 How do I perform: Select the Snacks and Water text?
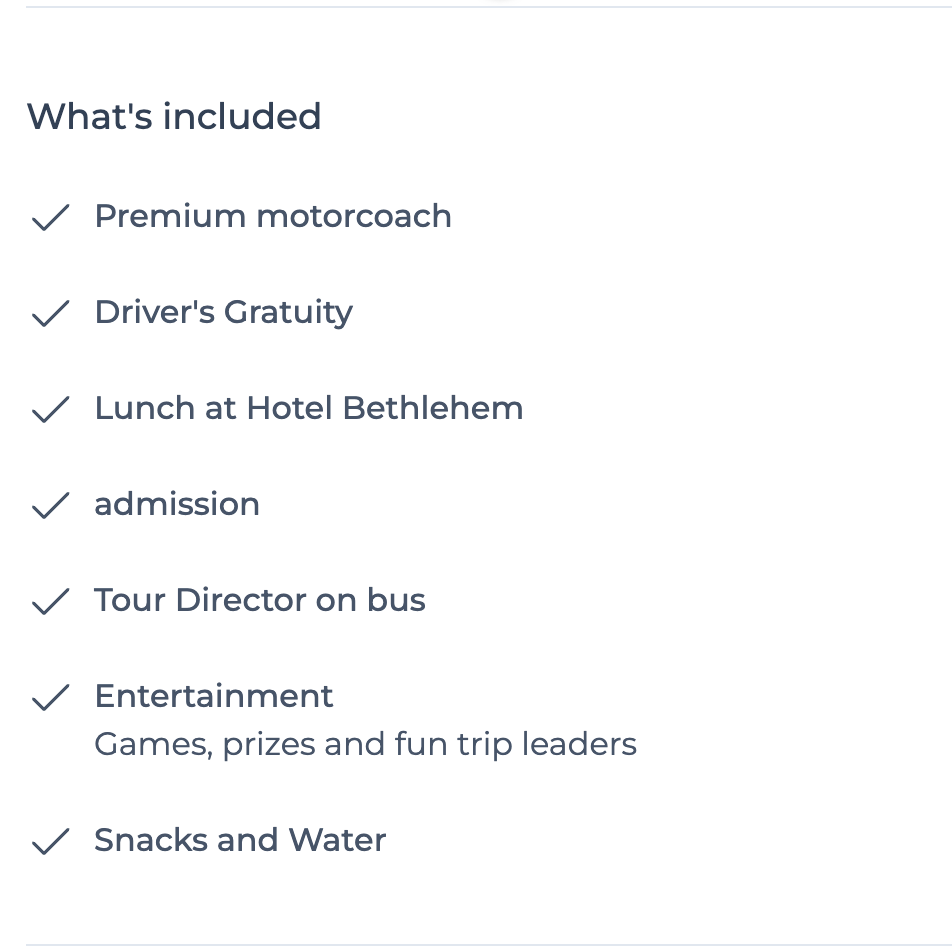click(240, 840)
